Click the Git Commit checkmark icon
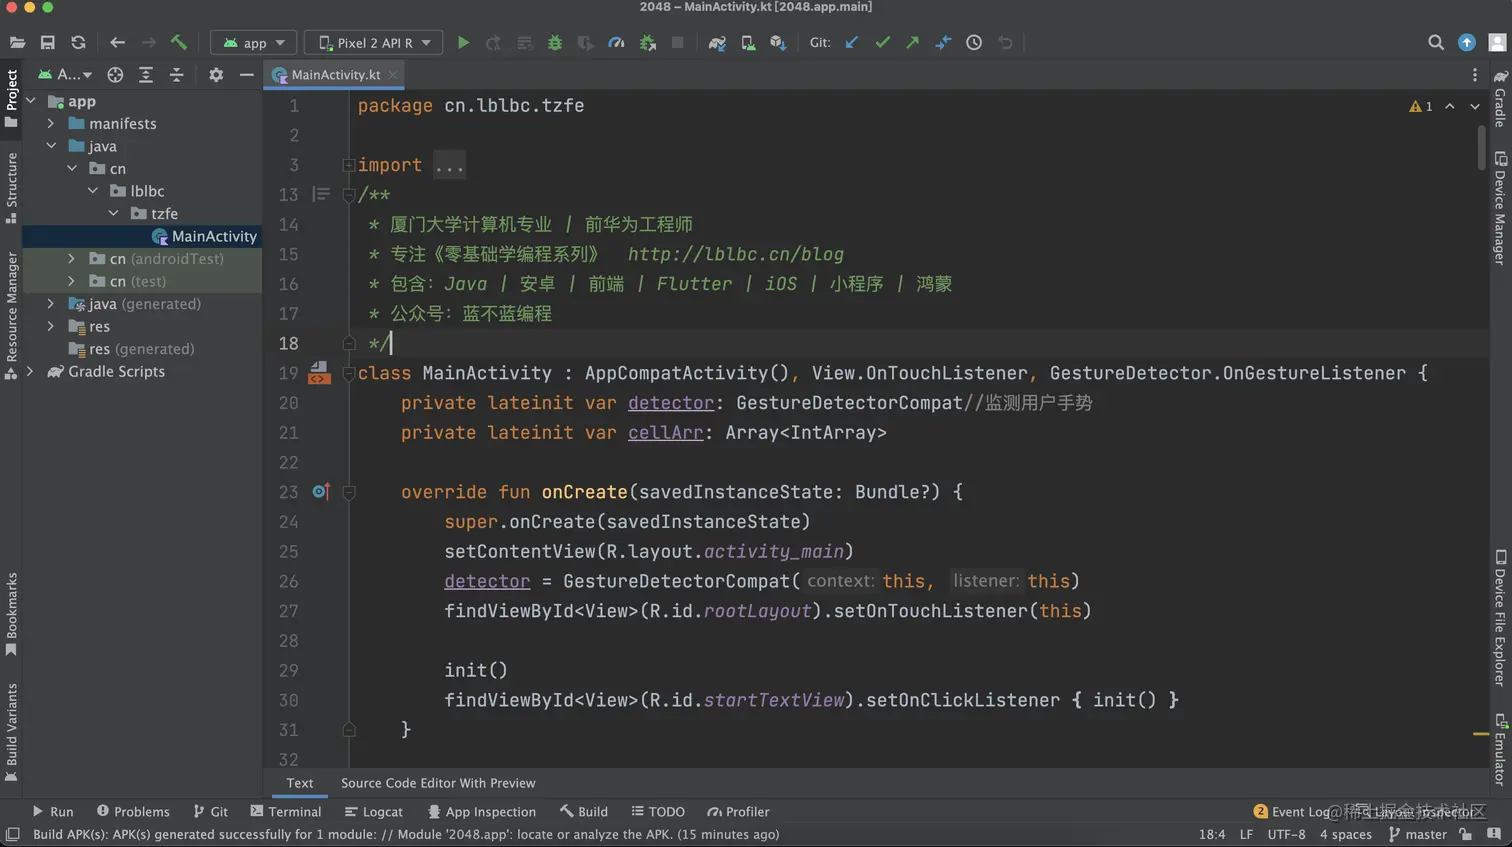 [x=882, y=43]
